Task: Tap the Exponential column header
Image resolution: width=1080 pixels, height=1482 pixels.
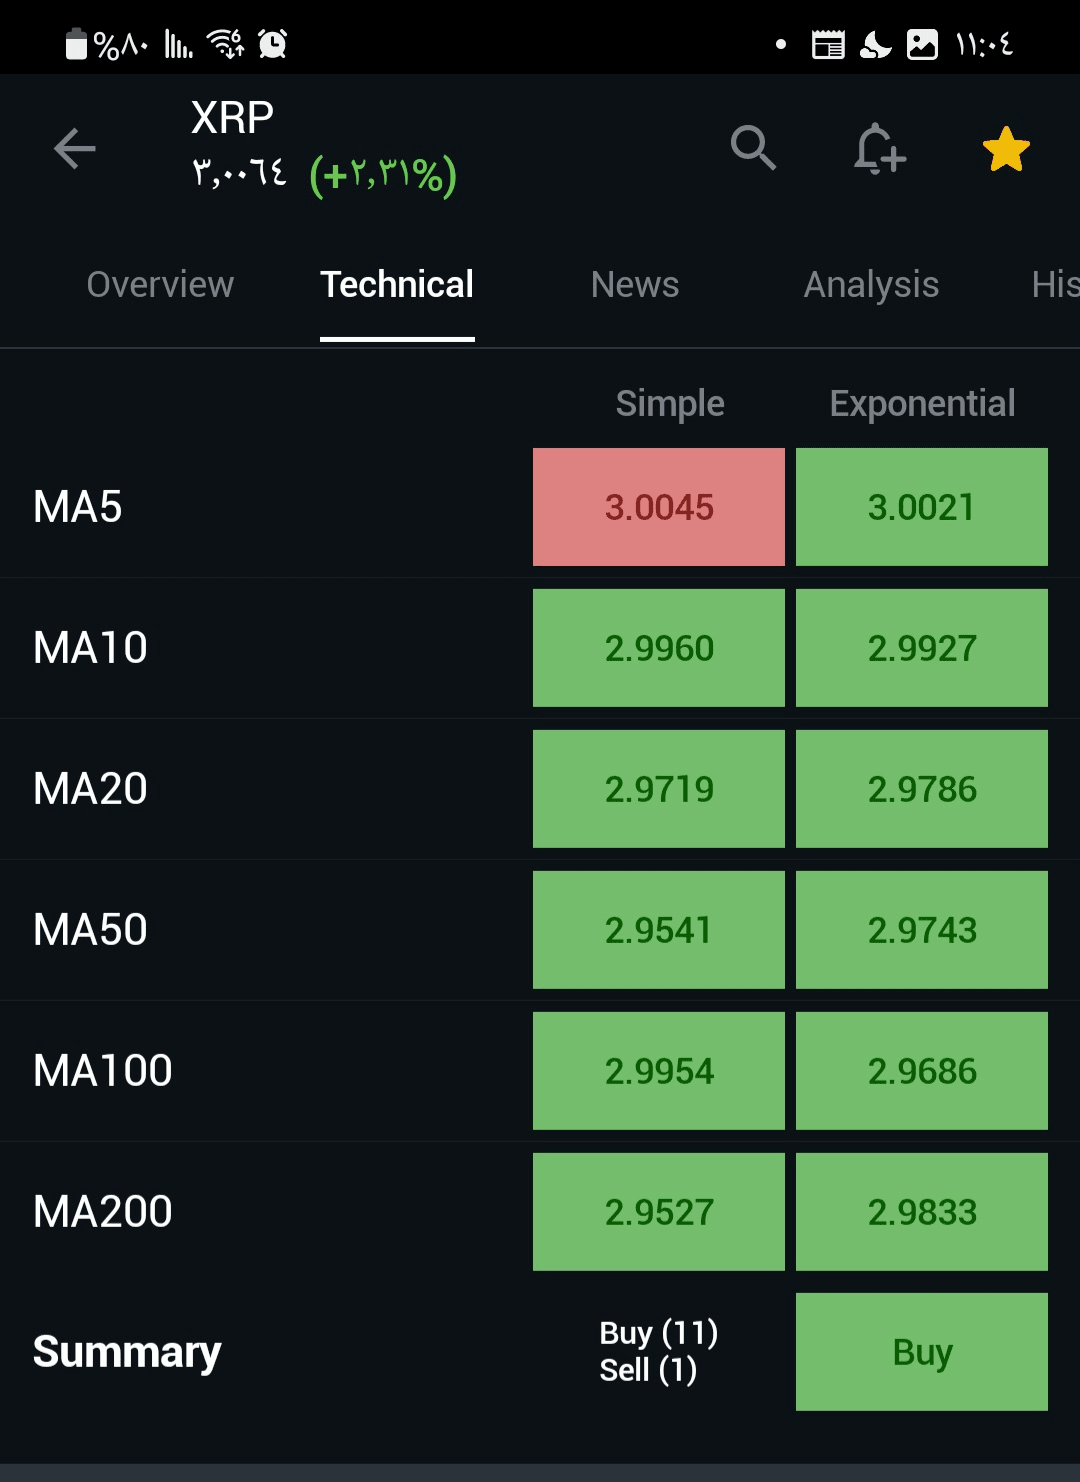Action: 922,404
